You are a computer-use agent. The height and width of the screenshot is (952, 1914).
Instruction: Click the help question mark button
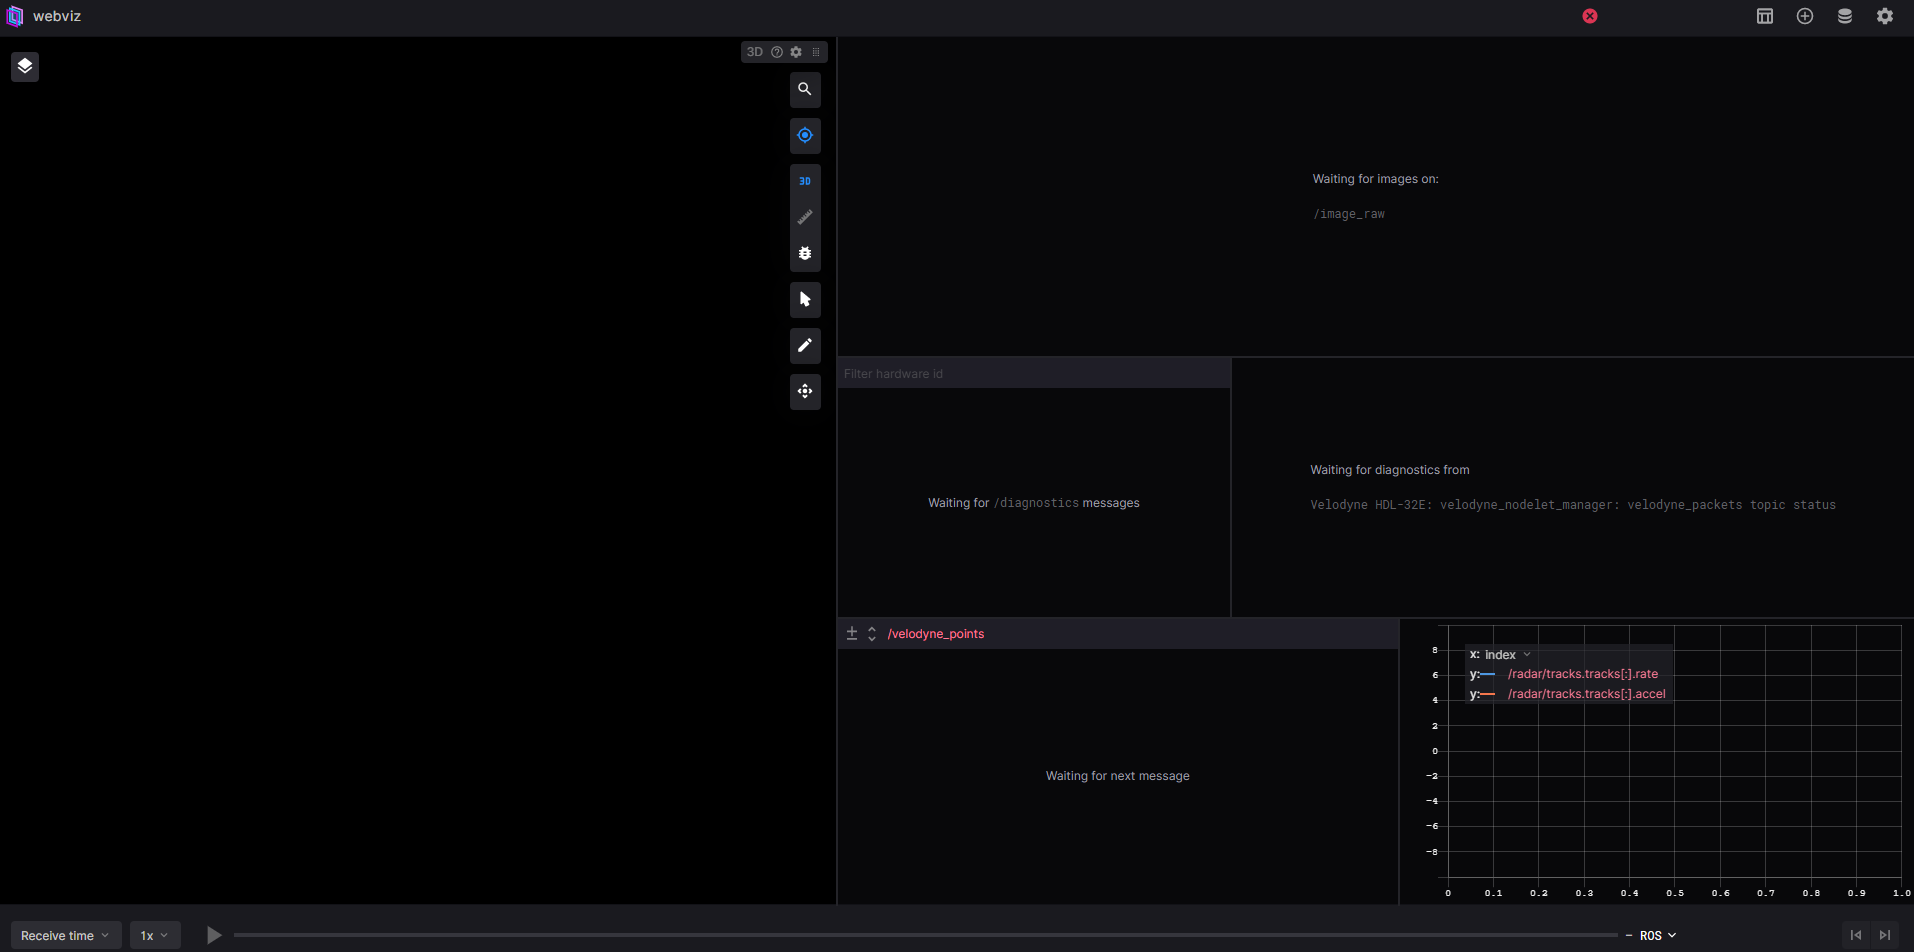(x=777, y=51)
